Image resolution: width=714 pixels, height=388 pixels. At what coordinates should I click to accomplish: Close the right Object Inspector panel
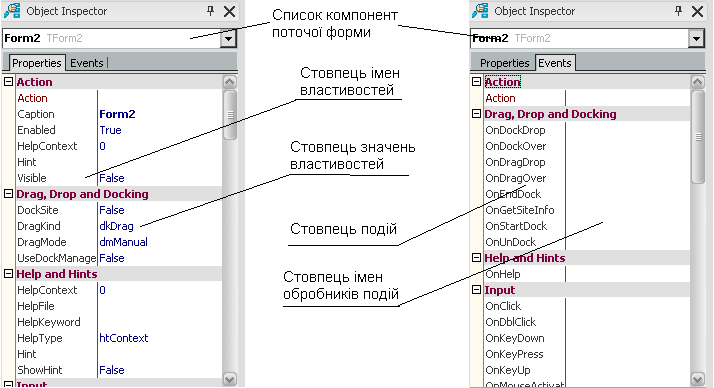point(698,11)
